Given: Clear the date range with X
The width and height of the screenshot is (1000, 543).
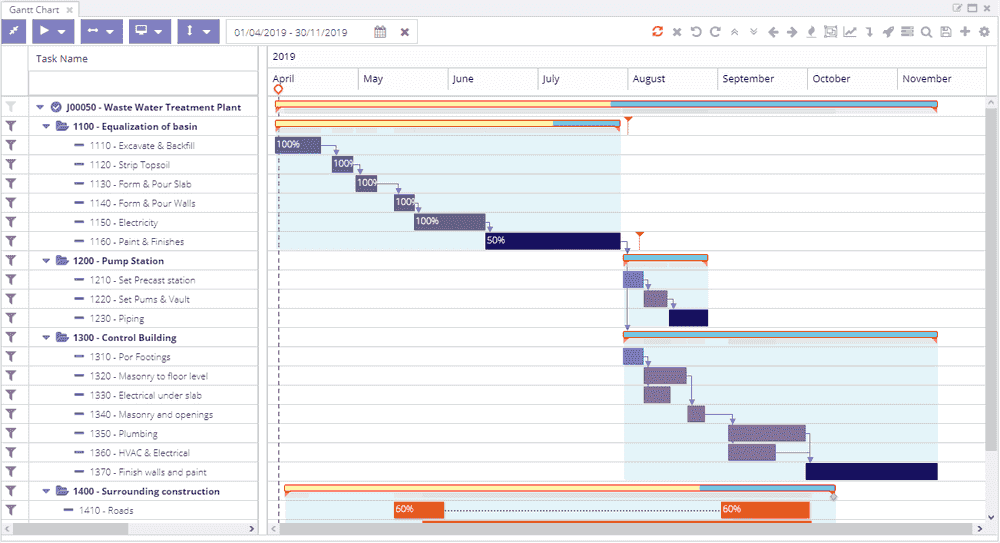Looking at the screenshot, I should click(404, 32).
